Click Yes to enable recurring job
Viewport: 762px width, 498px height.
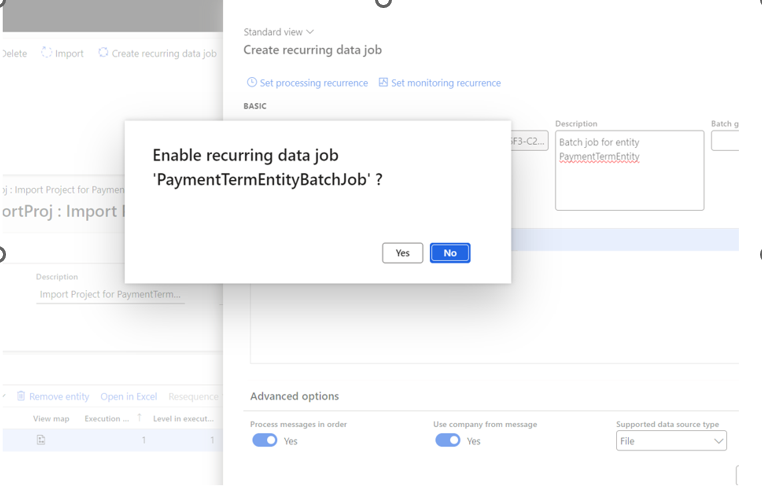[x=402, y=253]
